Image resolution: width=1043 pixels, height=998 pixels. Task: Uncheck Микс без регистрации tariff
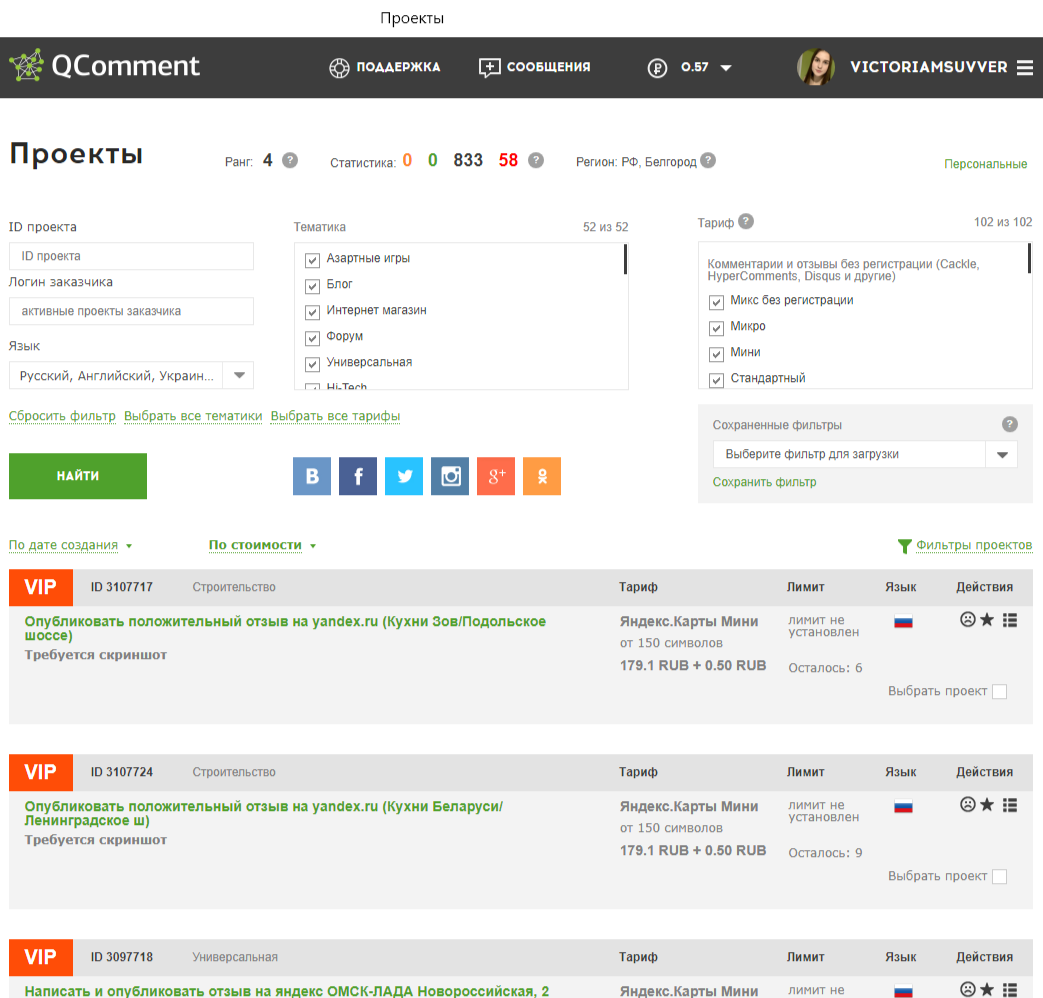tap(716, 302)
